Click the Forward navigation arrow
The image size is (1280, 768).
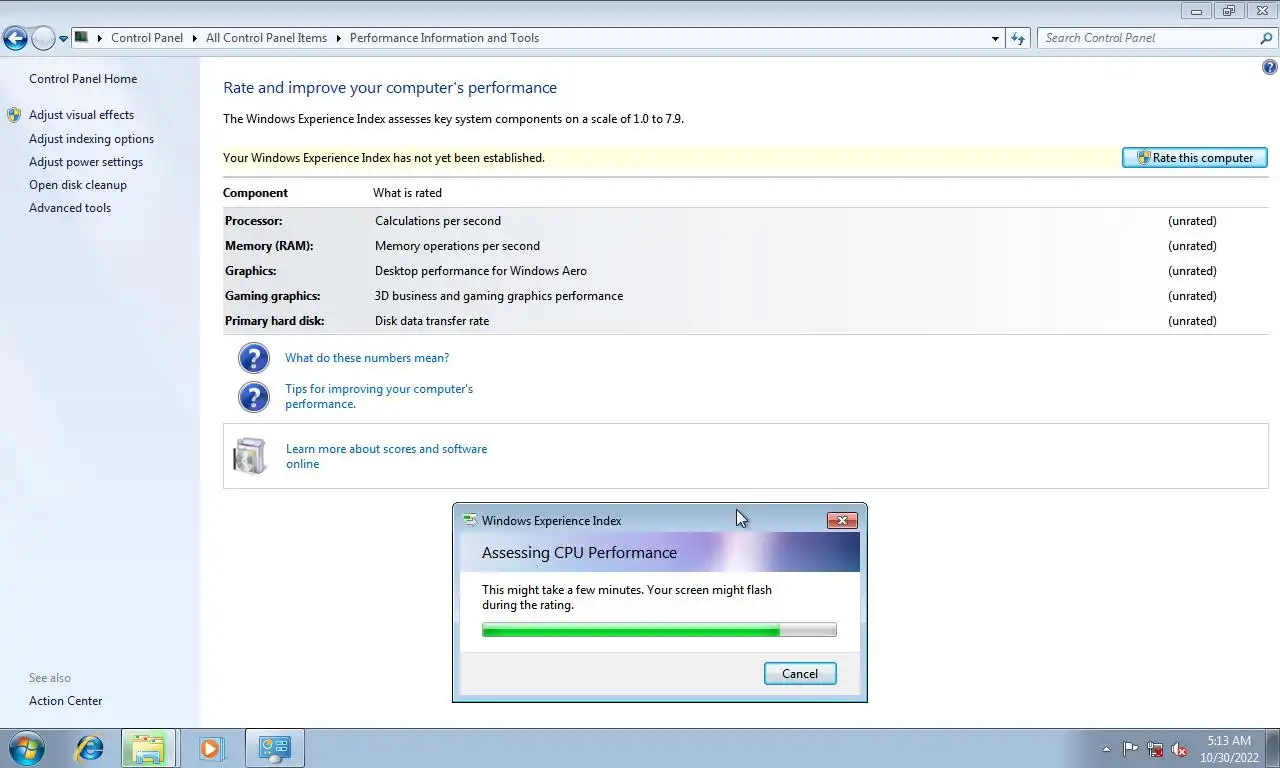(x=43, y=39)
